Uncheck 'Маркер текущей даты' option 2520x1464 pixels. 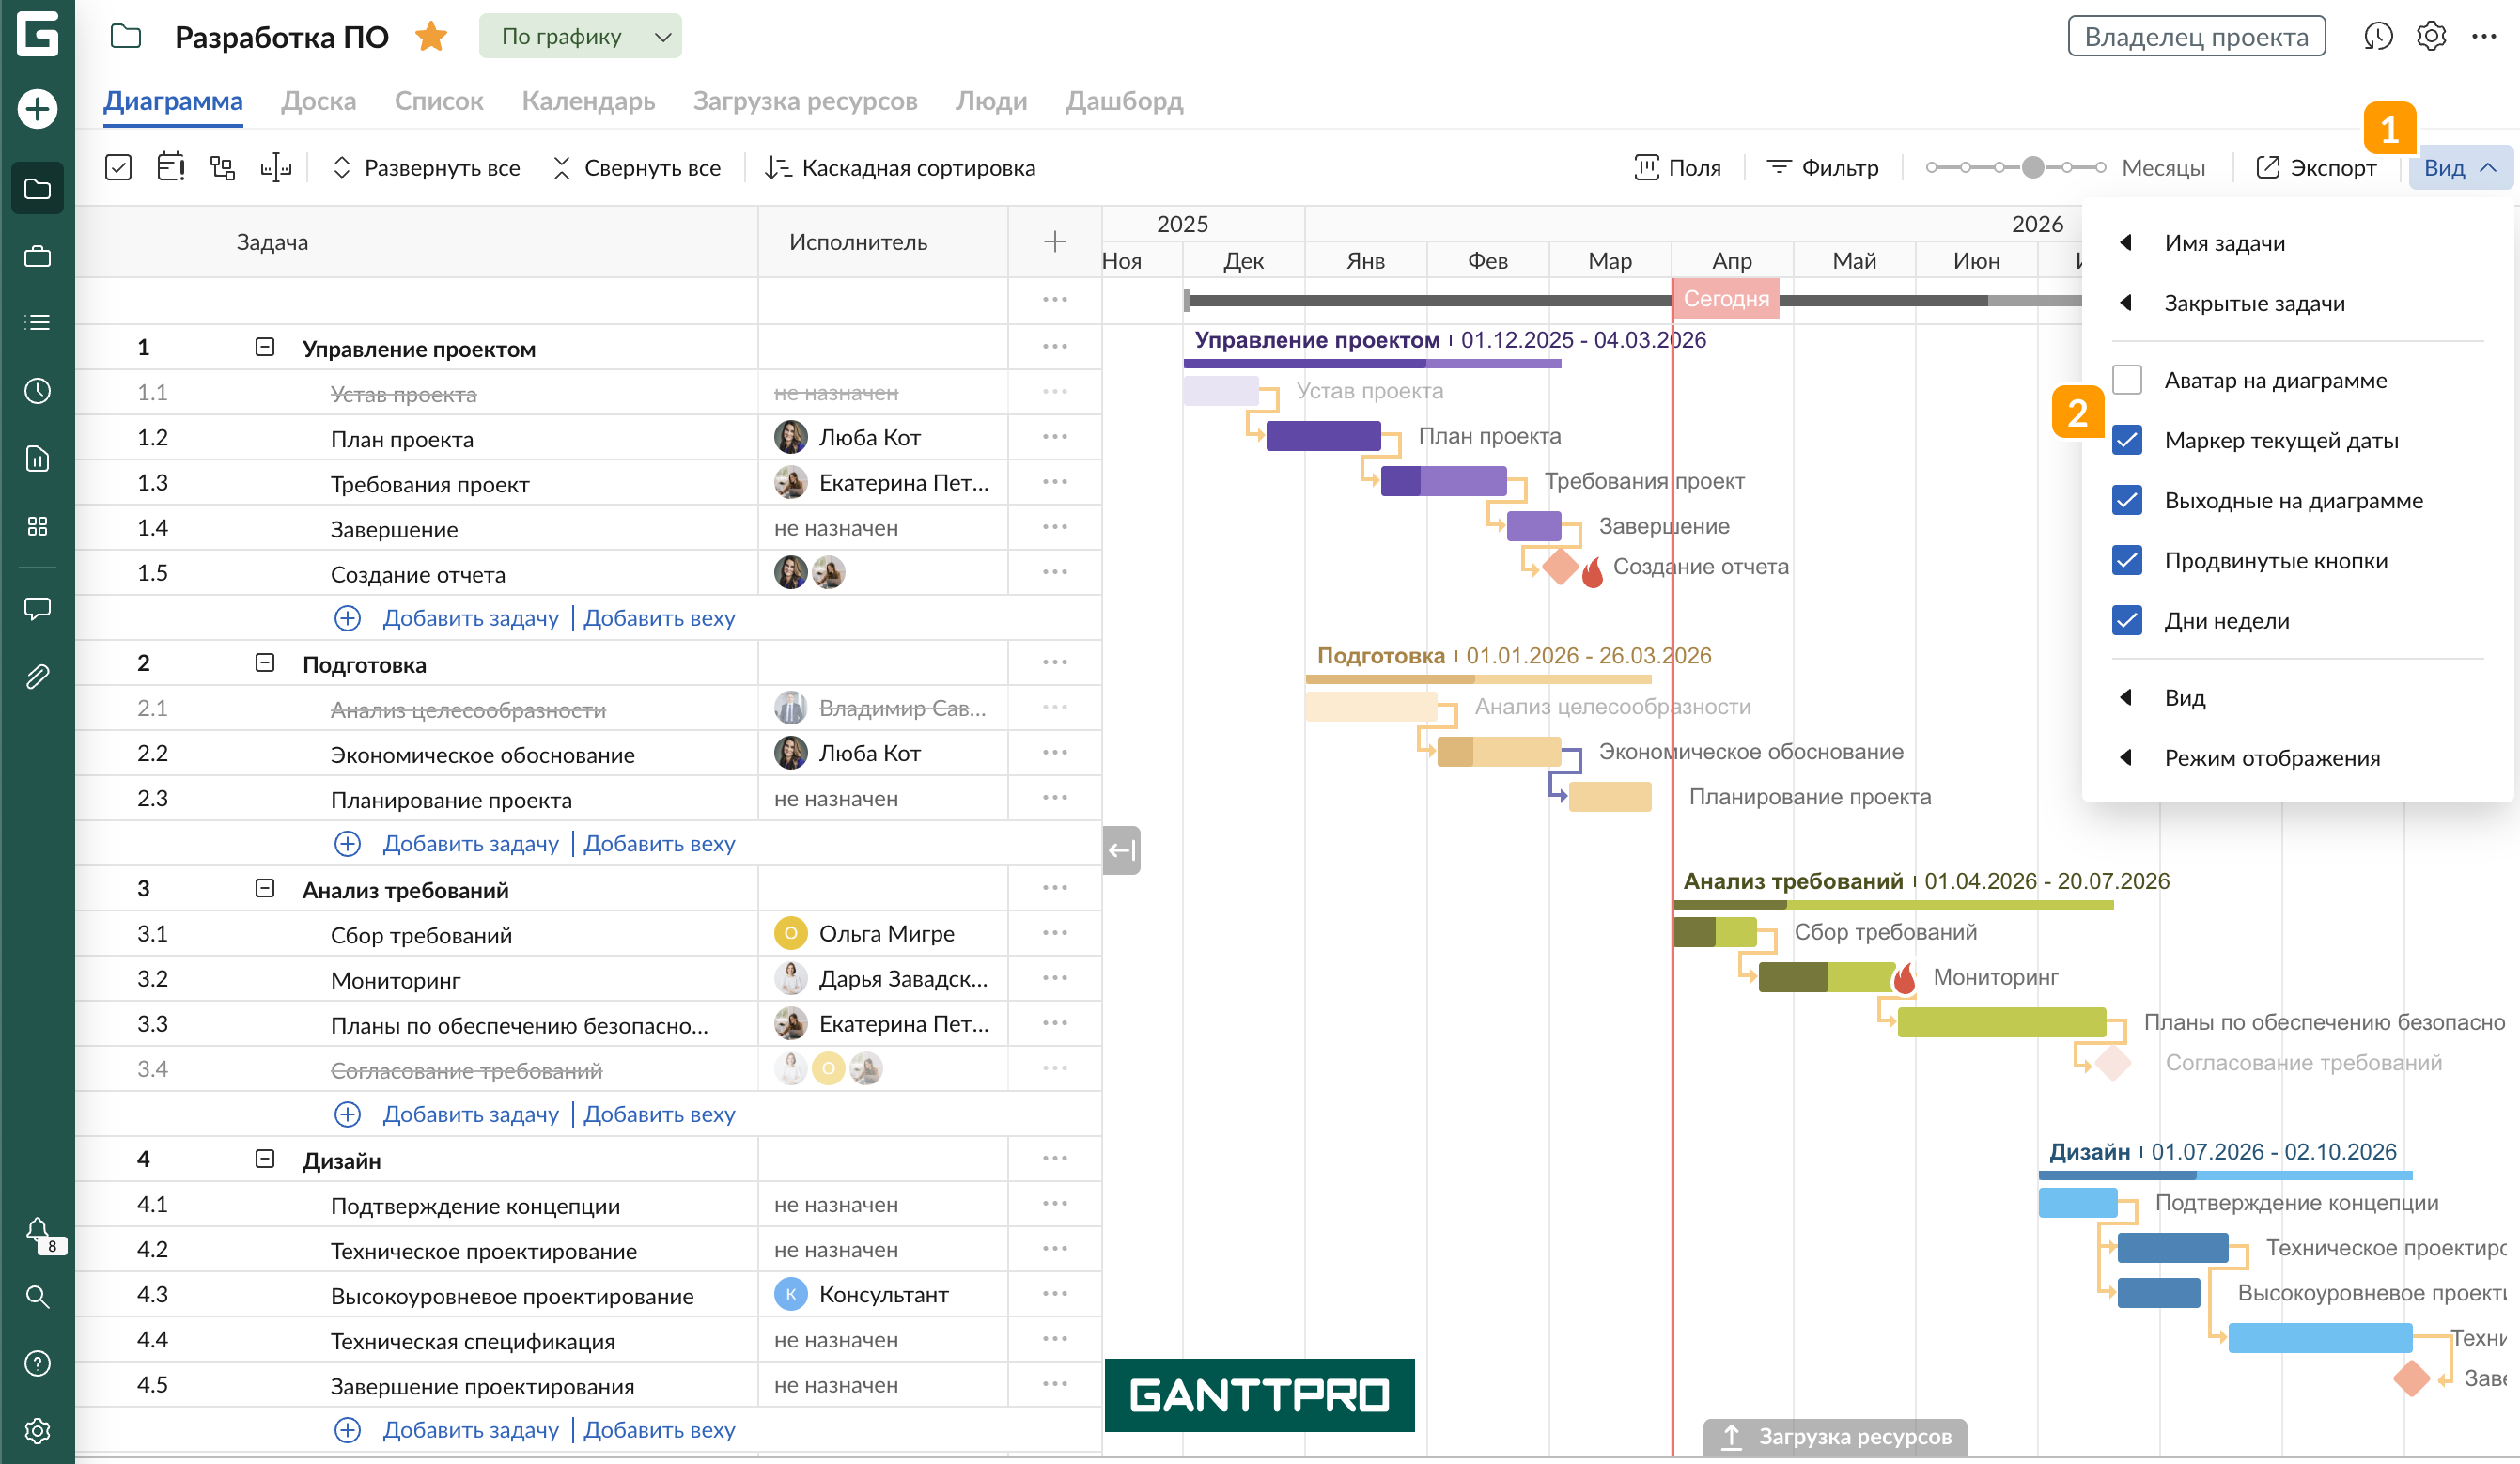click(x=2127, y=440)
